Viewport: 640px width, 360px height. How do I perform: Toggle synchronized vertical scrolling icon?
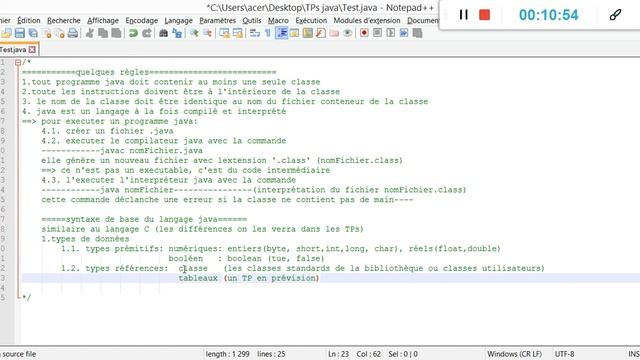[x=224, y=33]
